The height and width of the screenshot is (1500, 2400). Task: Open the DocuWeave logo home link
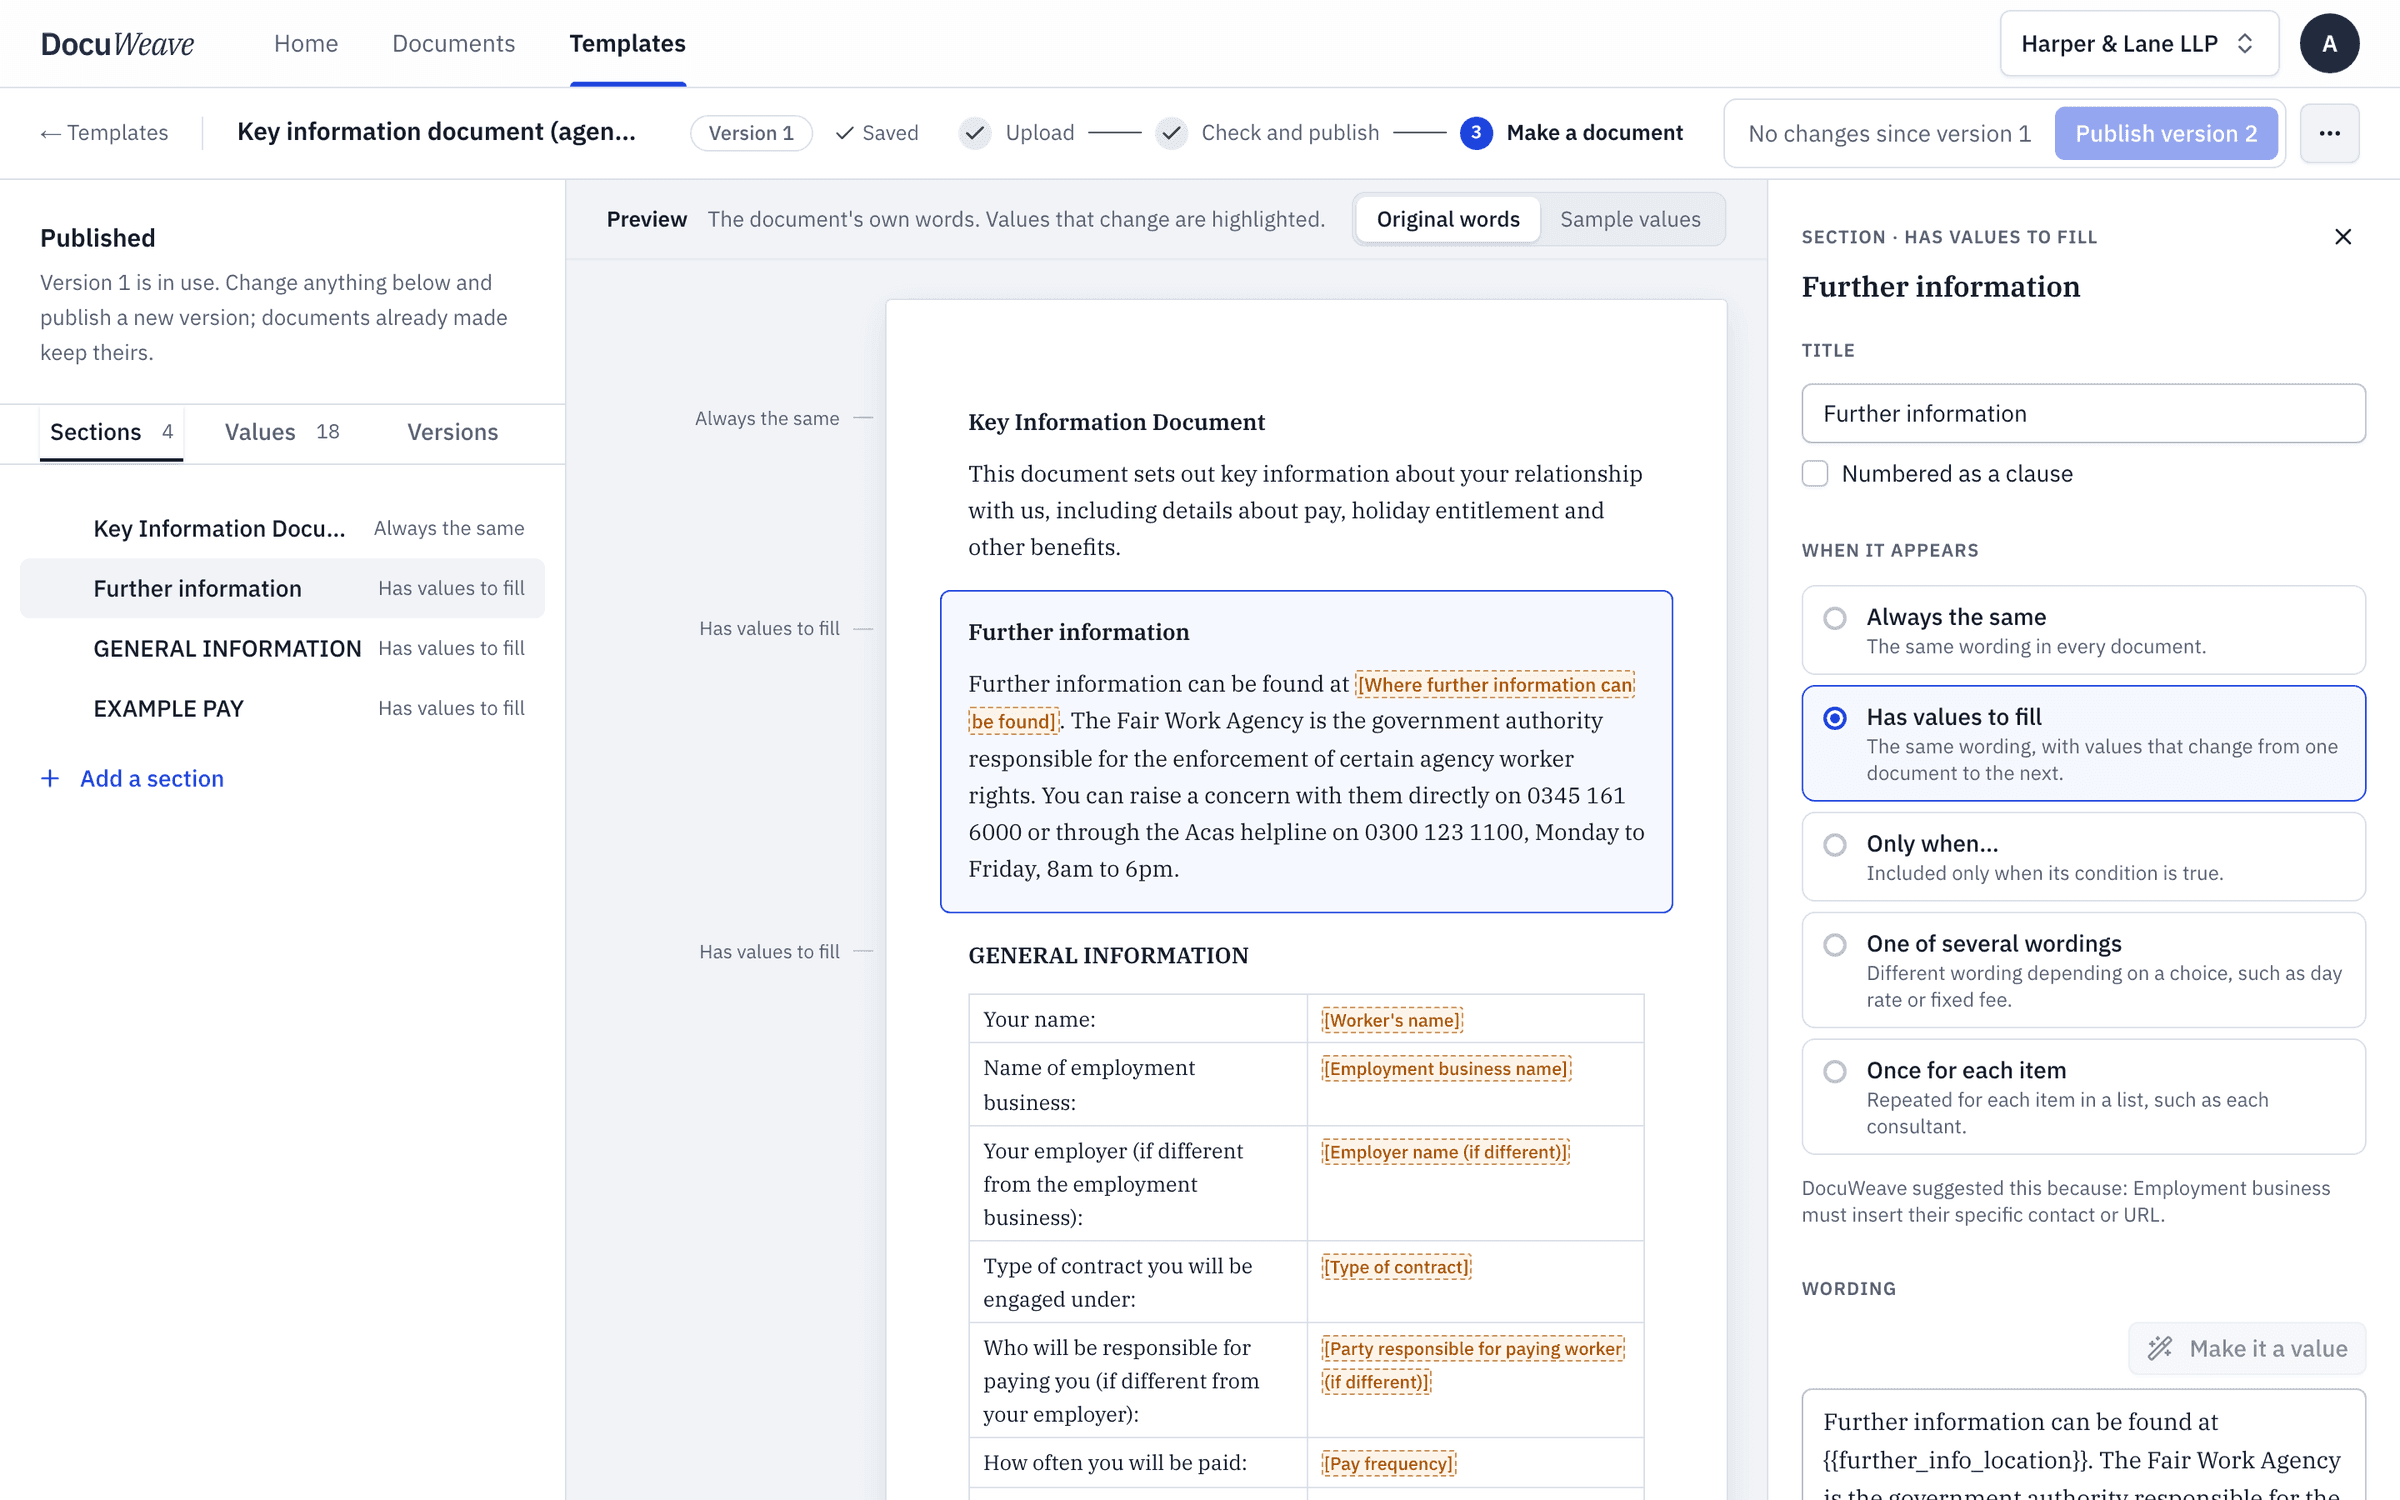pyautogui.click(x=118, y=44)
